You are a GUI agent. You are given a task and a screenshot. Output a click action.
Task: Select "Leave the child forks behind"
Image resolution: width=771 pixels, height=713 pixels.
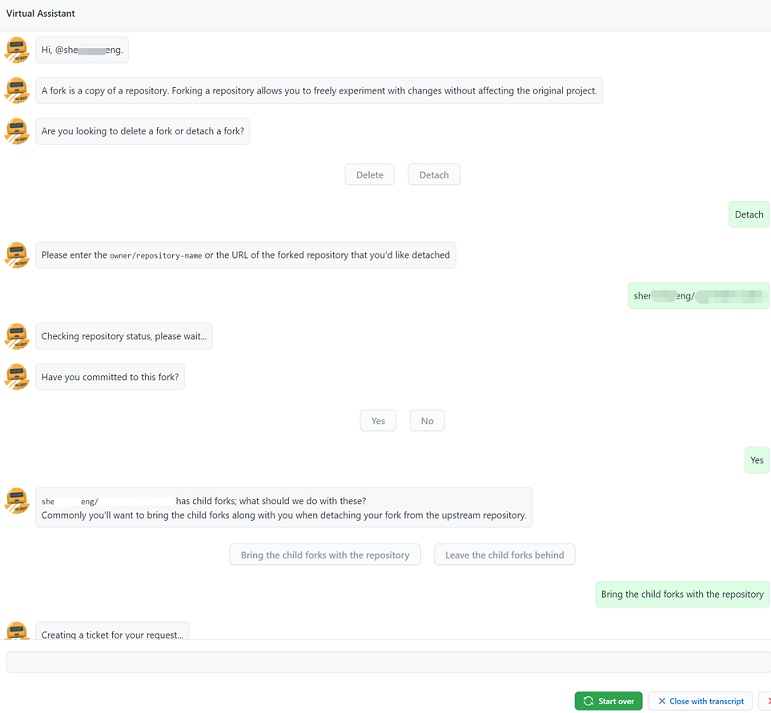(505, 555)
